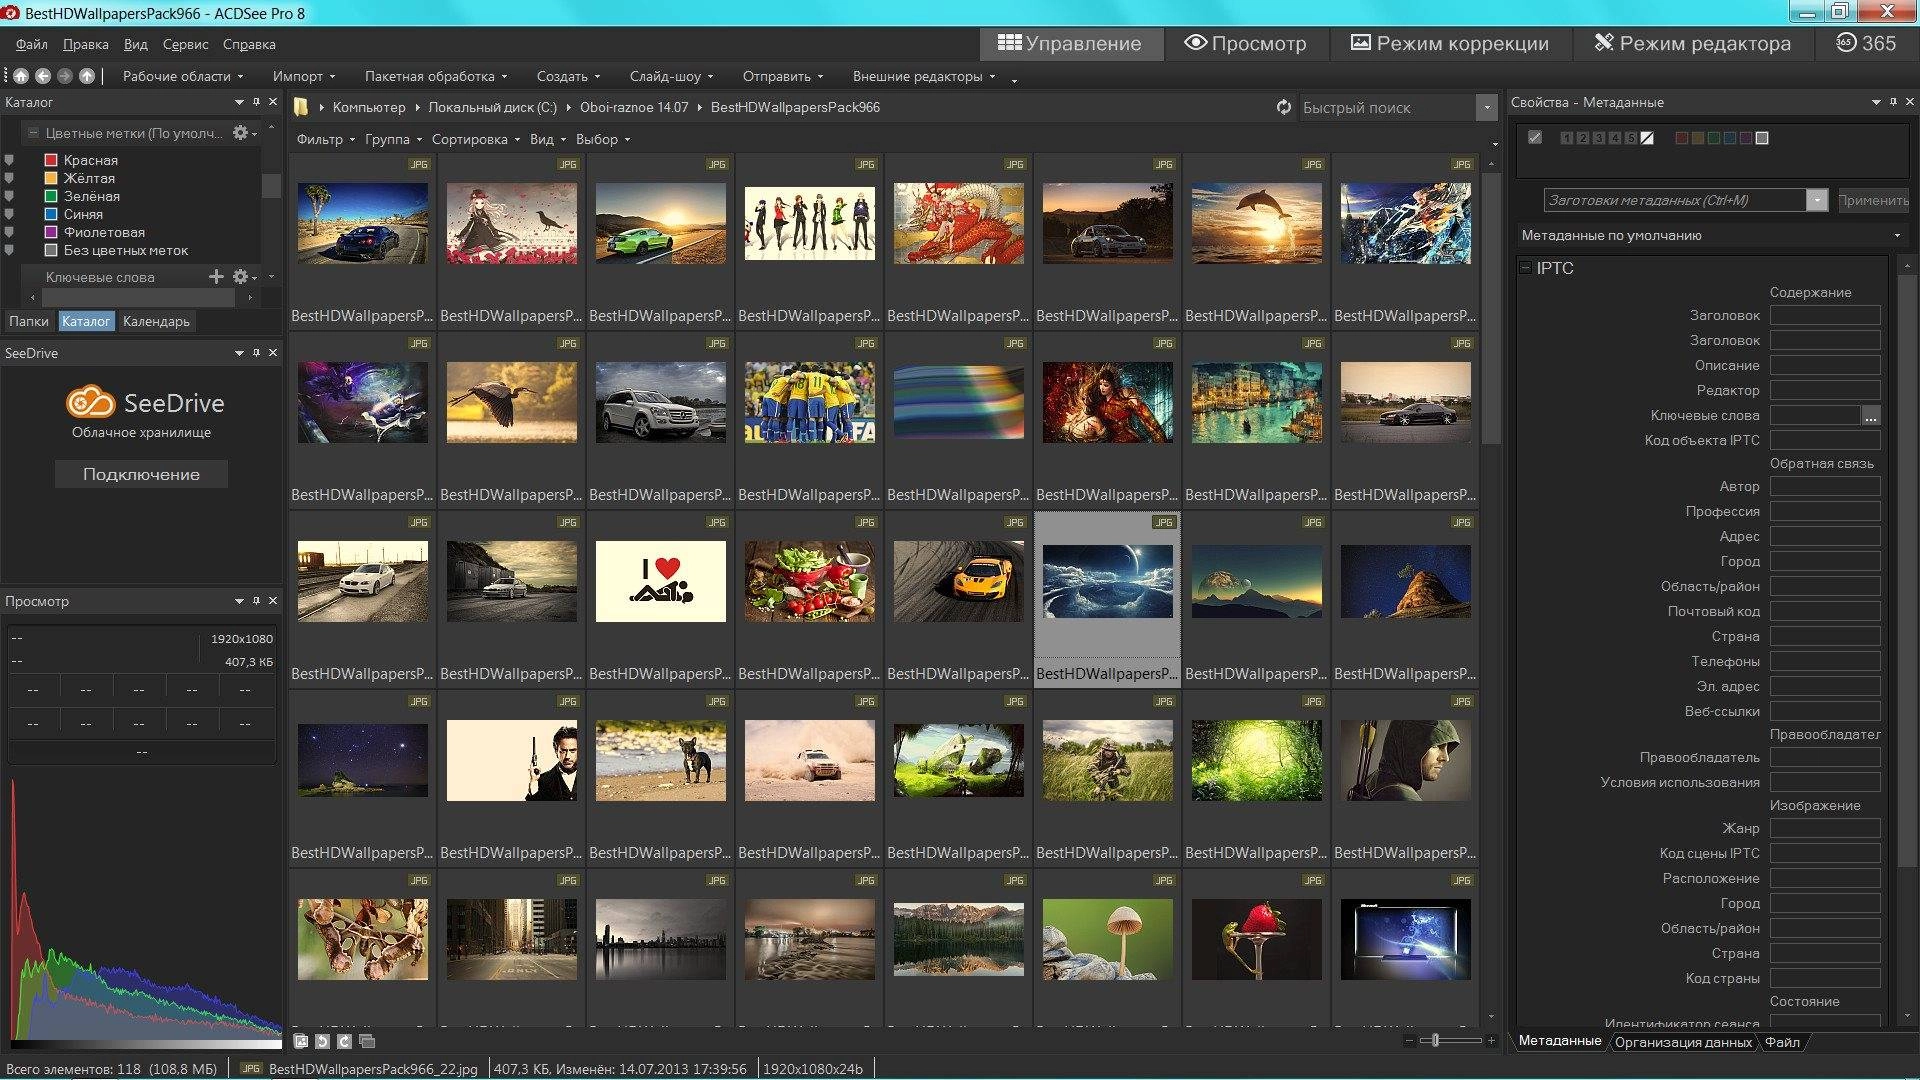Click the compare images icon in bottom toolbar
Screen dimensions: 1920x1080
point(367,1041)
